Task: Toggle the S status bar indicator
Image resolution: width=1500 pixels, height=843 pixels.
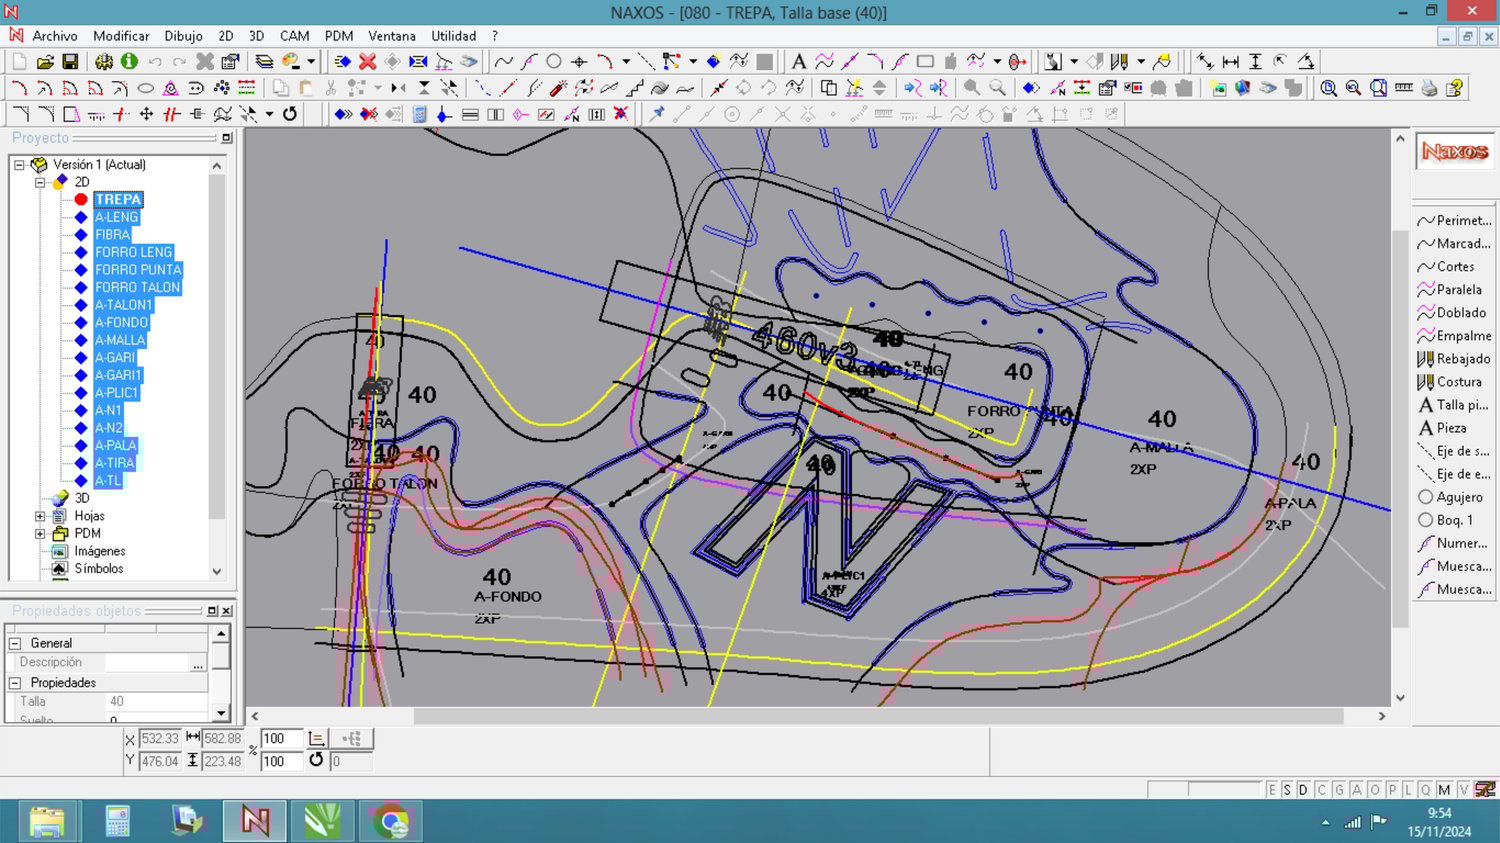Action: (1287, 790)
